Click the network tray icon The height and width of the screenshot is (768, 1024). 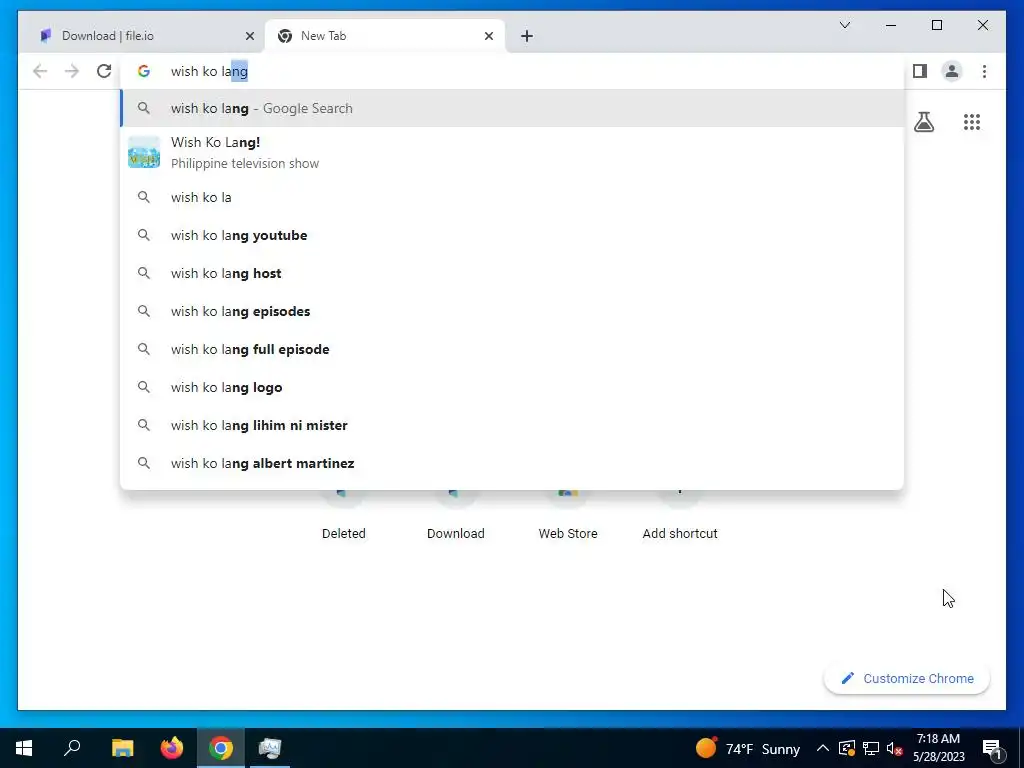click(x=871, y=748)
